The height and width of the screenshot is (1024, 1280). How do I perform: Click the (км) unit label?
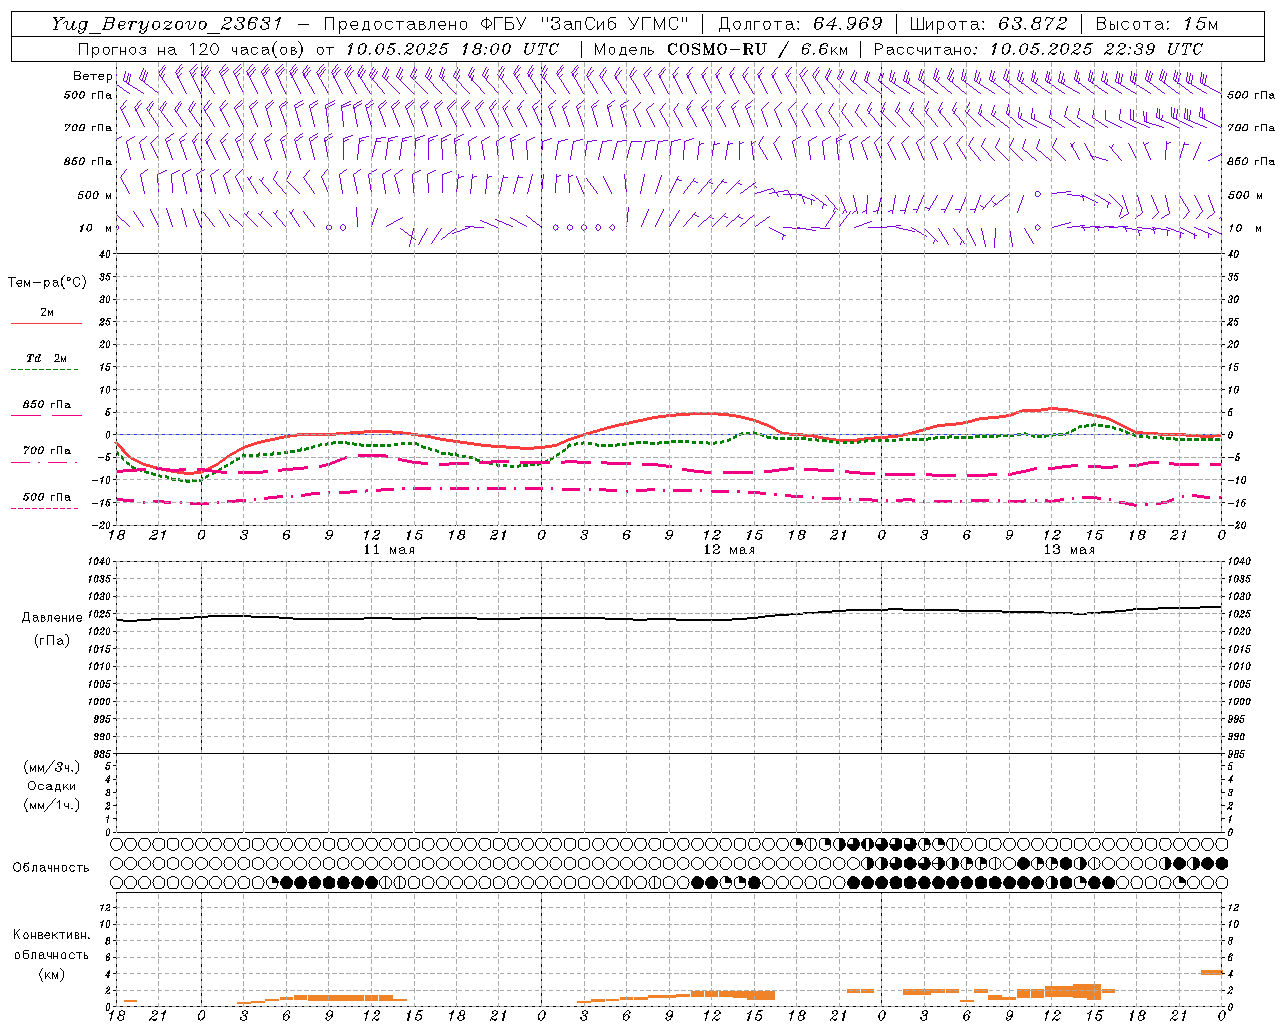[51, 974]
